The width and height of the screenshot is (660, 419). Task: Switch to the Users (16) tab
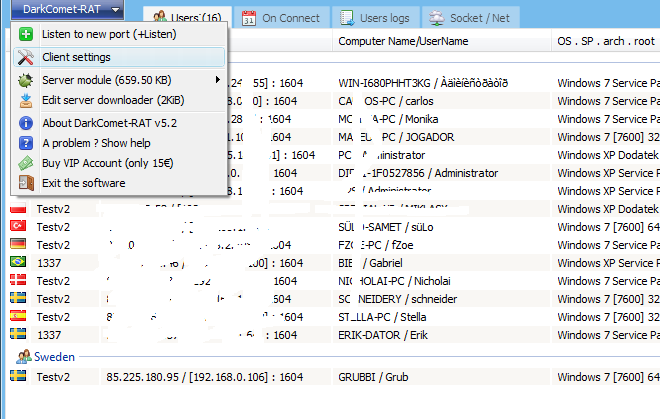point(187,17)
